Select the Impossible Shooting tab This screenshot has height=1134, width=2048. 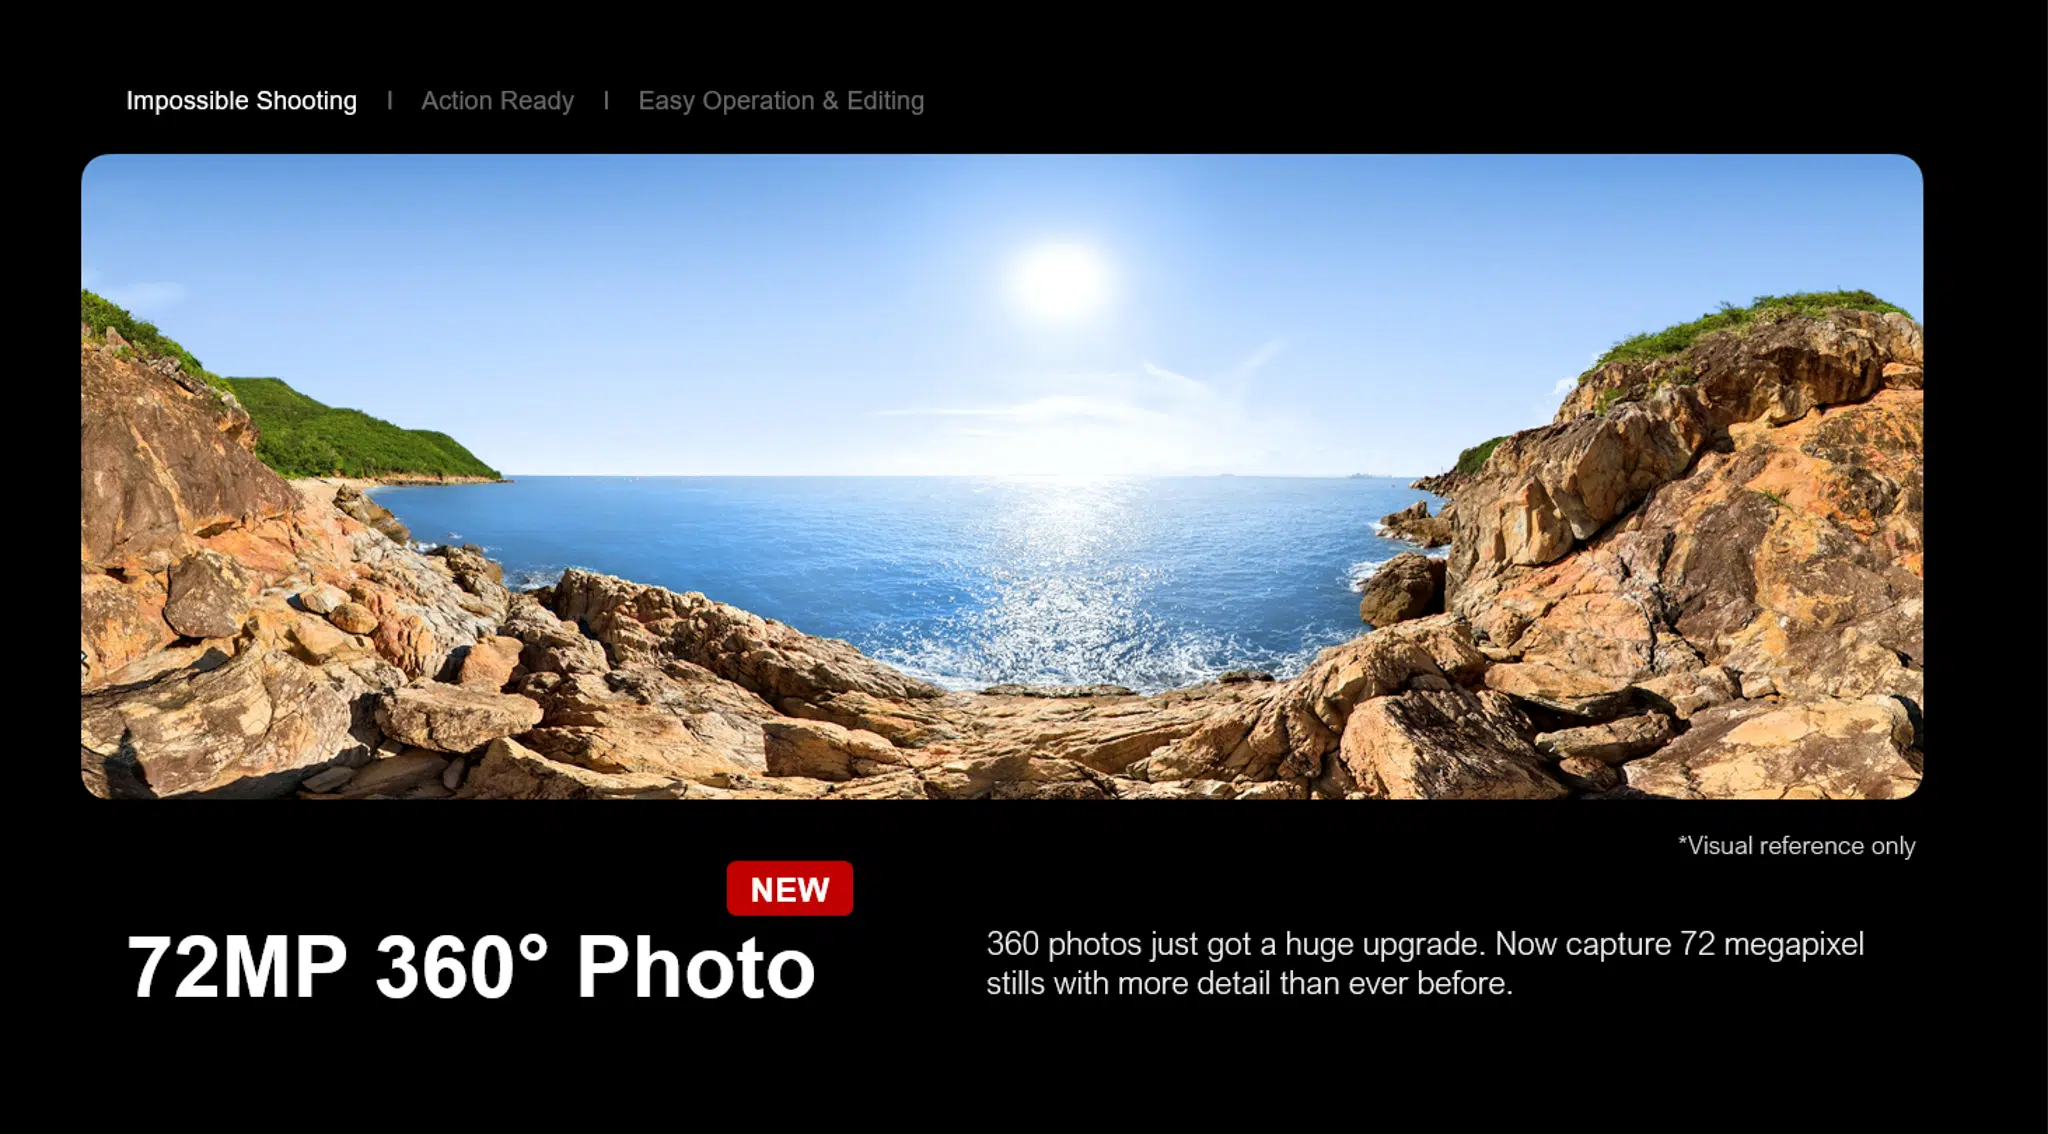pos(241,101)
